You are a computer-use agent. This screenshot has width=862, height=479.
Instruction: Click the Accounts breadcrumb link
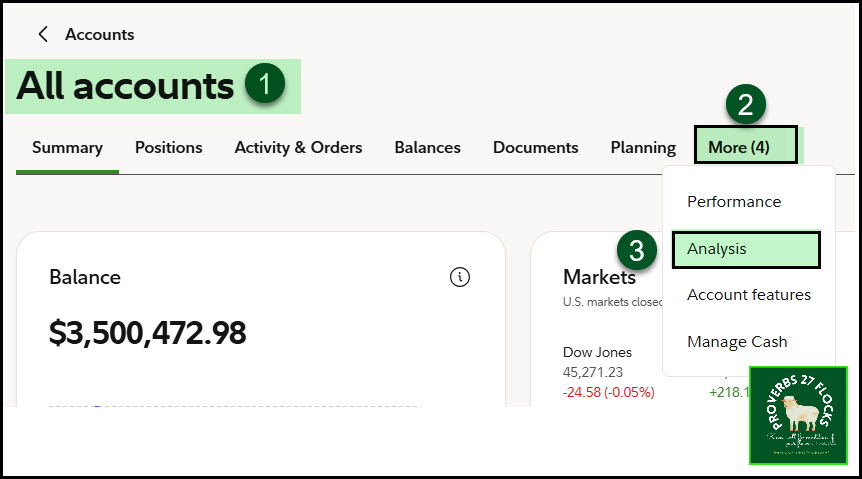click(x=99, y=34)
